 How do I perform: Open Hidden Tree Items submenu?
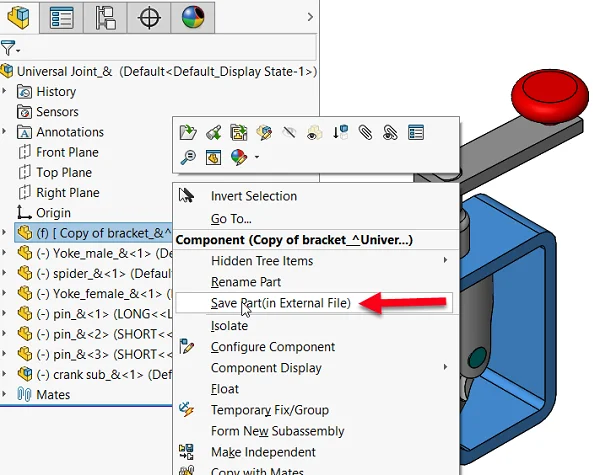click(316, 261)
